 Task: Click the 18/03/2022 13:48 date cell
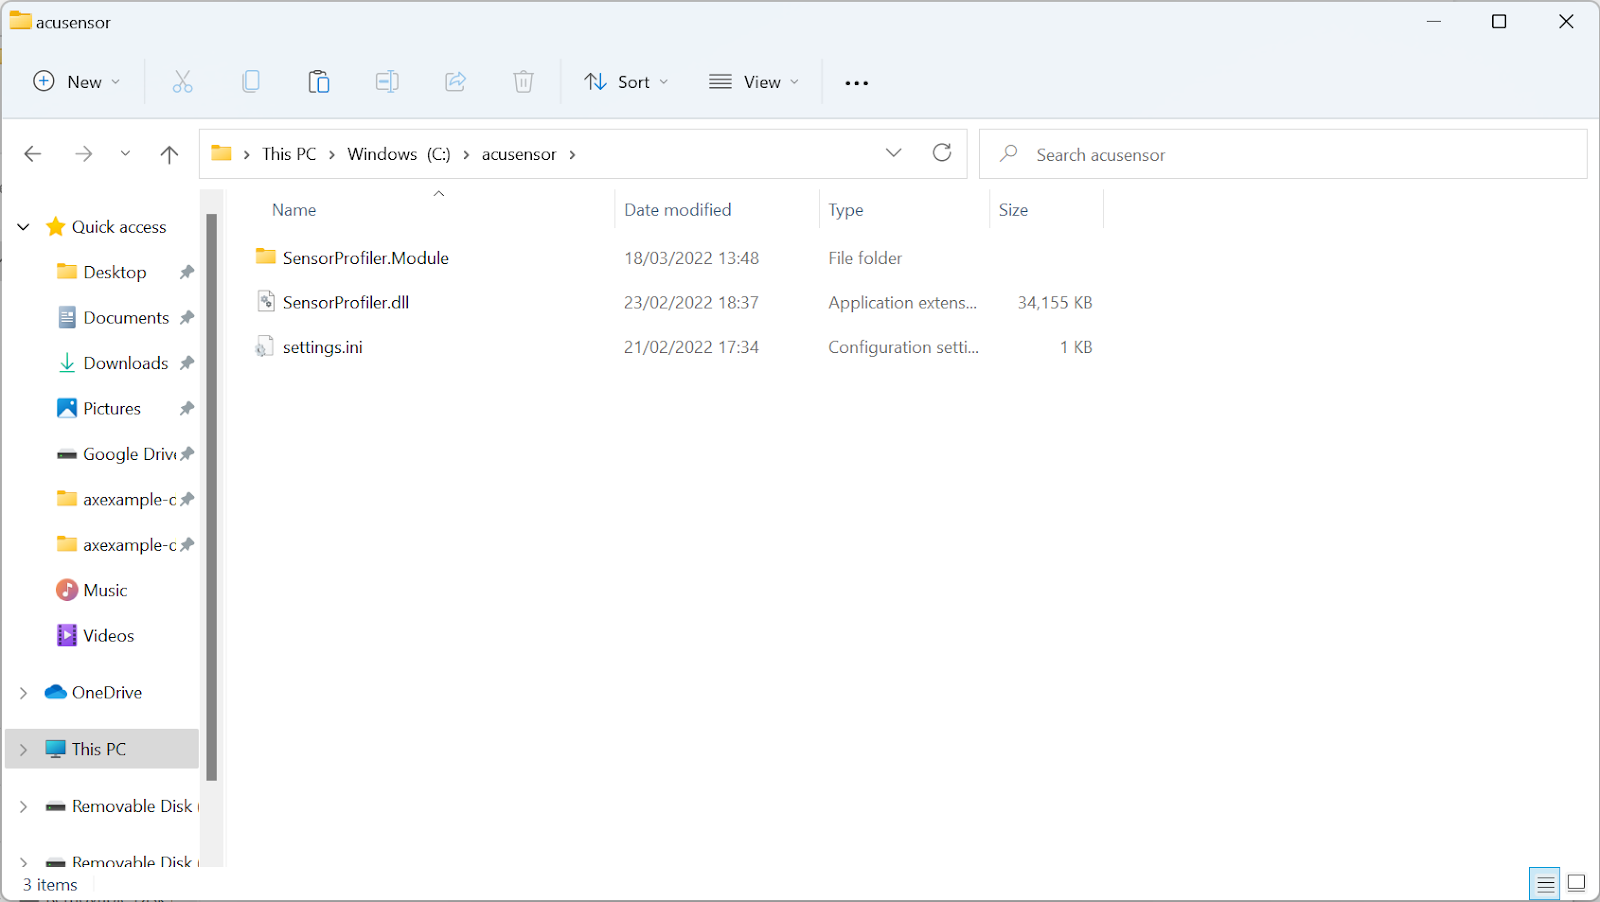click(x=692, y=258)
